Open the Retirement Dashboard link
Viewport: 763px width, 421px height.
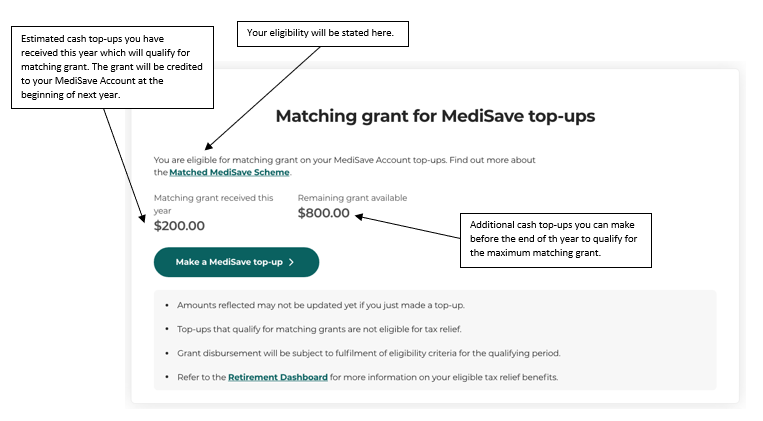point(278,377)
